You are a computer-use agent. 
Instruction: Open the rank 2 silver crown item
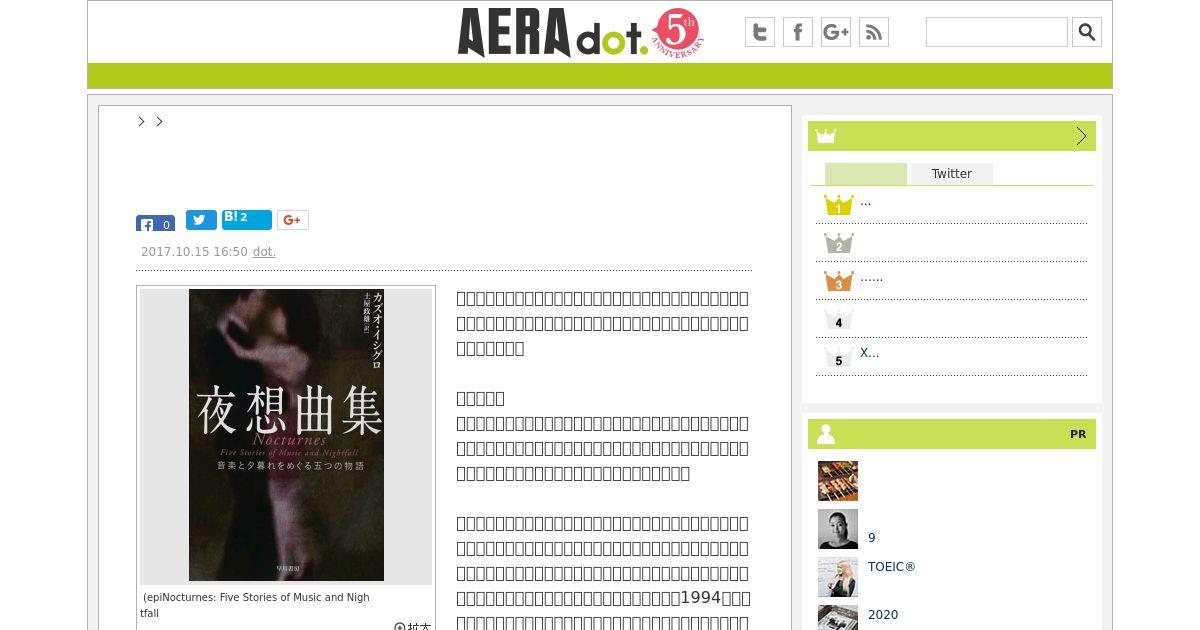838,243
